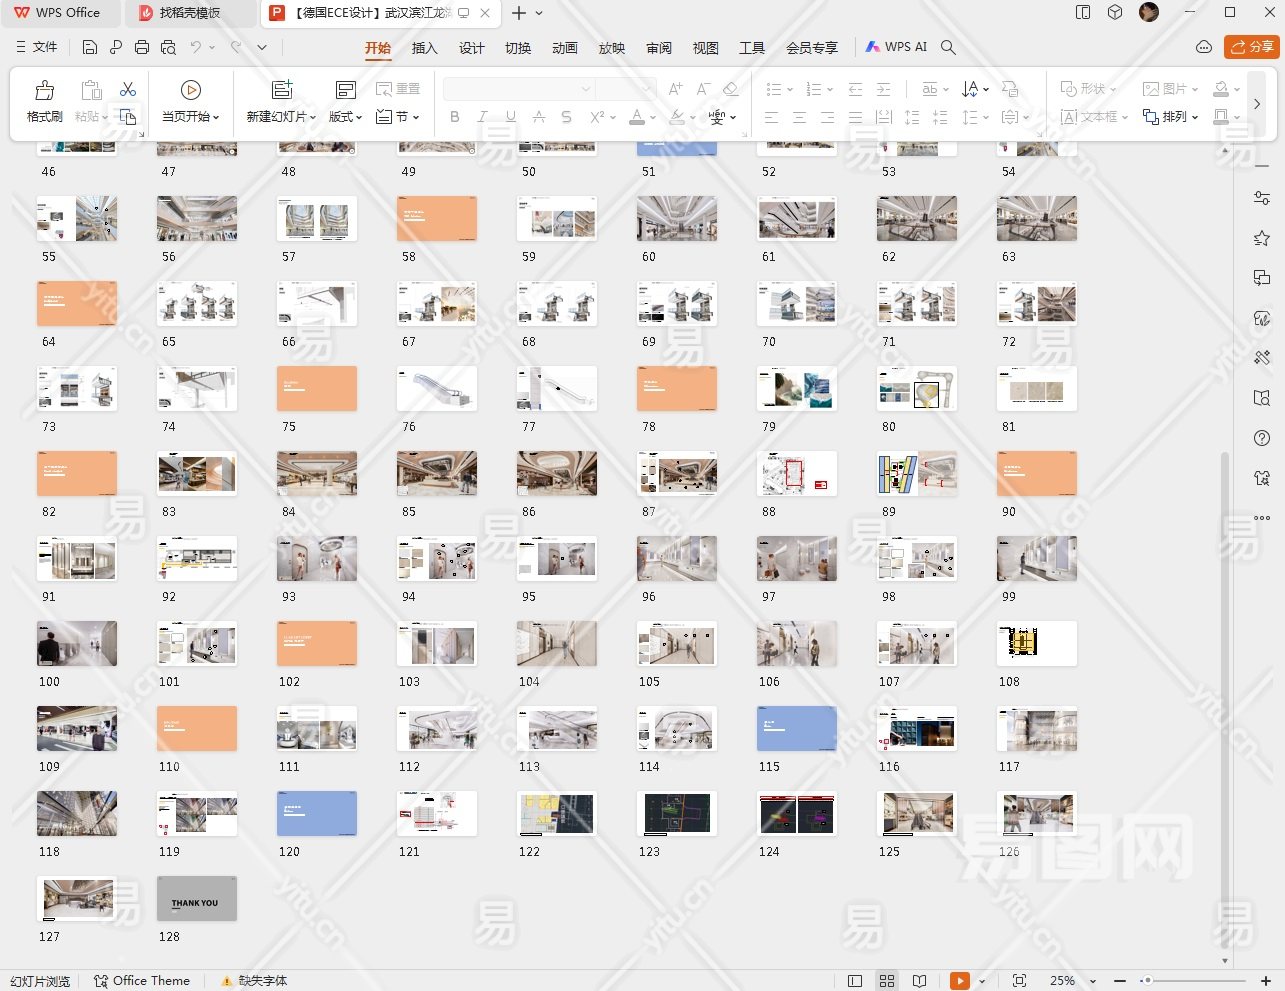Click the Format Painter (格式刷) icon
This screenshot has width=1285, height=991.
pyautogui.click(x=44, y=91)
